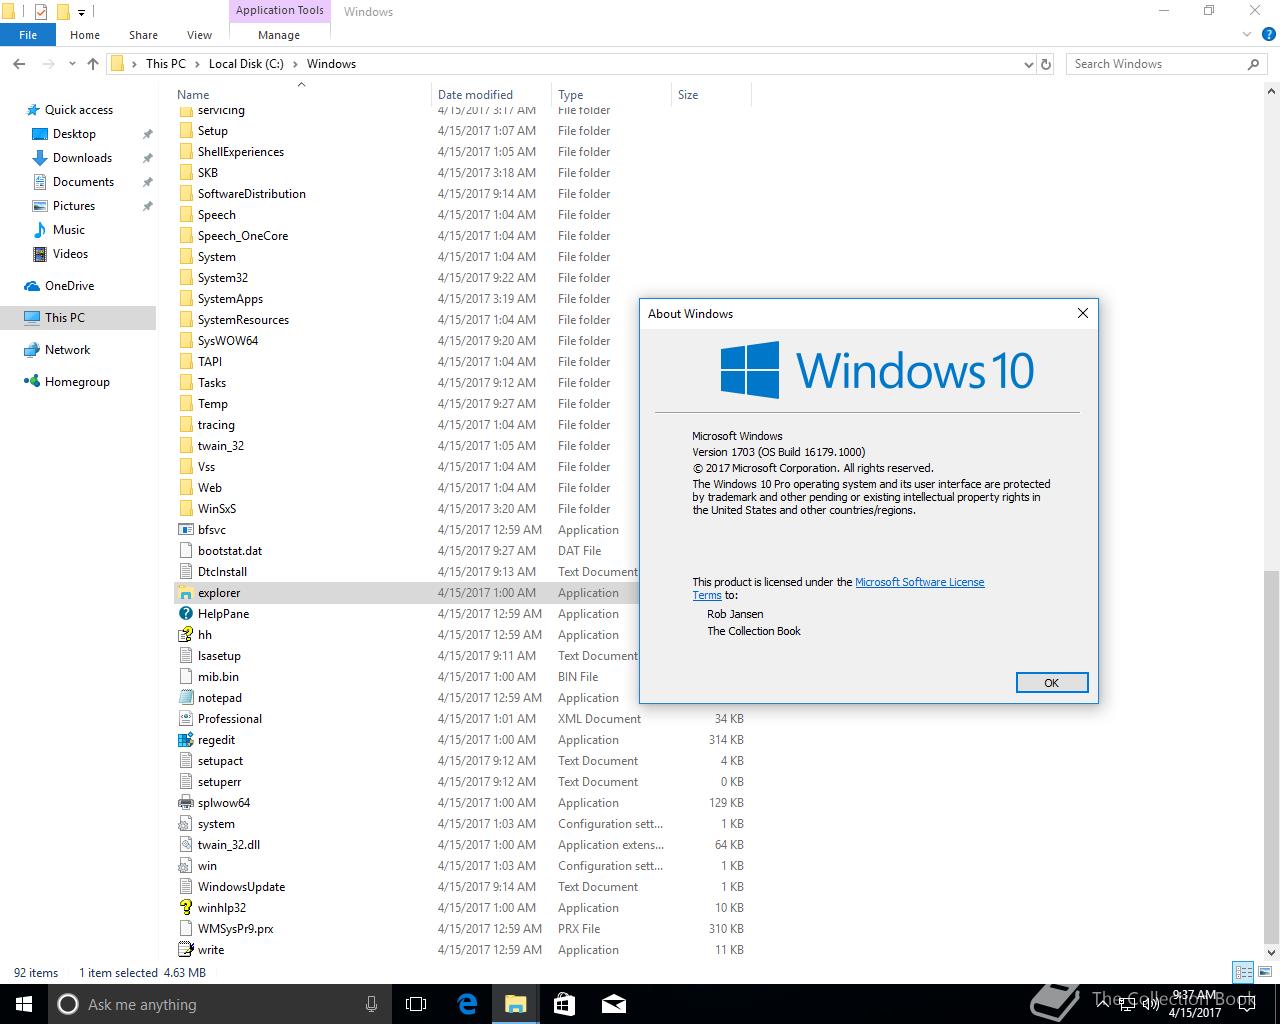Switch to Details view layout icon
Screen dimensions: 1280x1024
click(1243, 972)
